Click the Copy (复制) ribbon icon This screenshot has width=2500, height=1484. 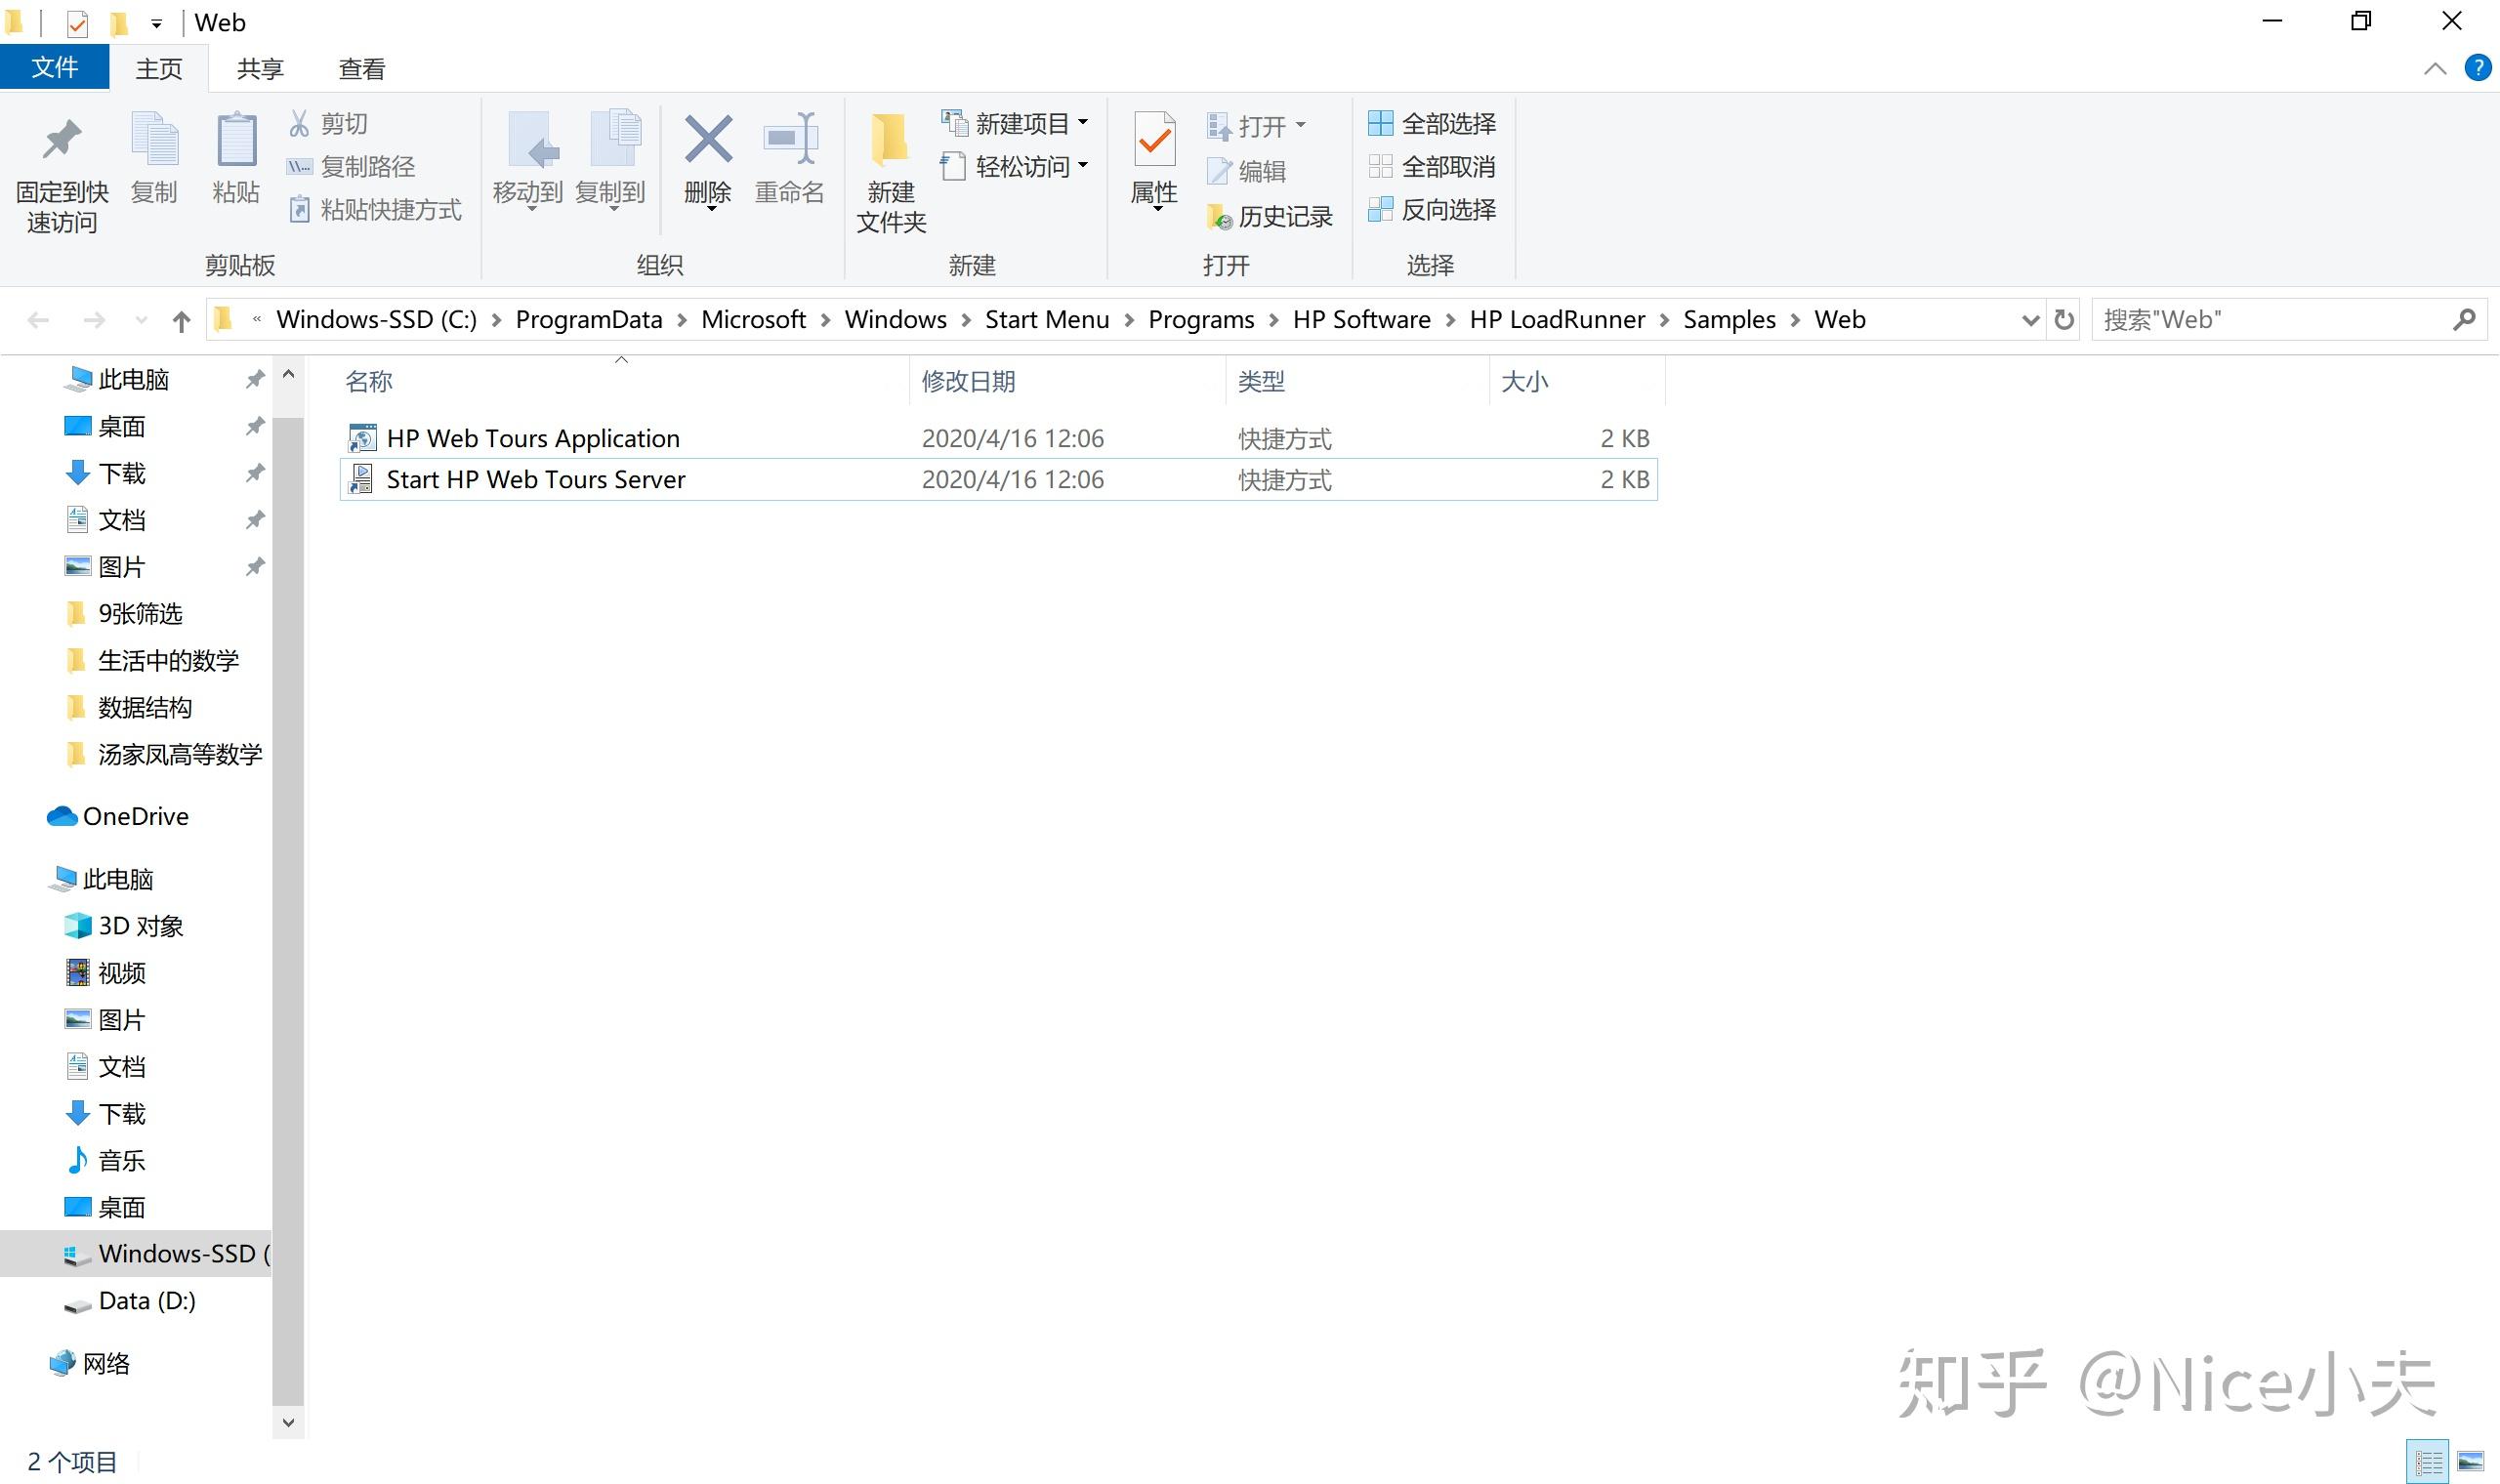(155, 139)
